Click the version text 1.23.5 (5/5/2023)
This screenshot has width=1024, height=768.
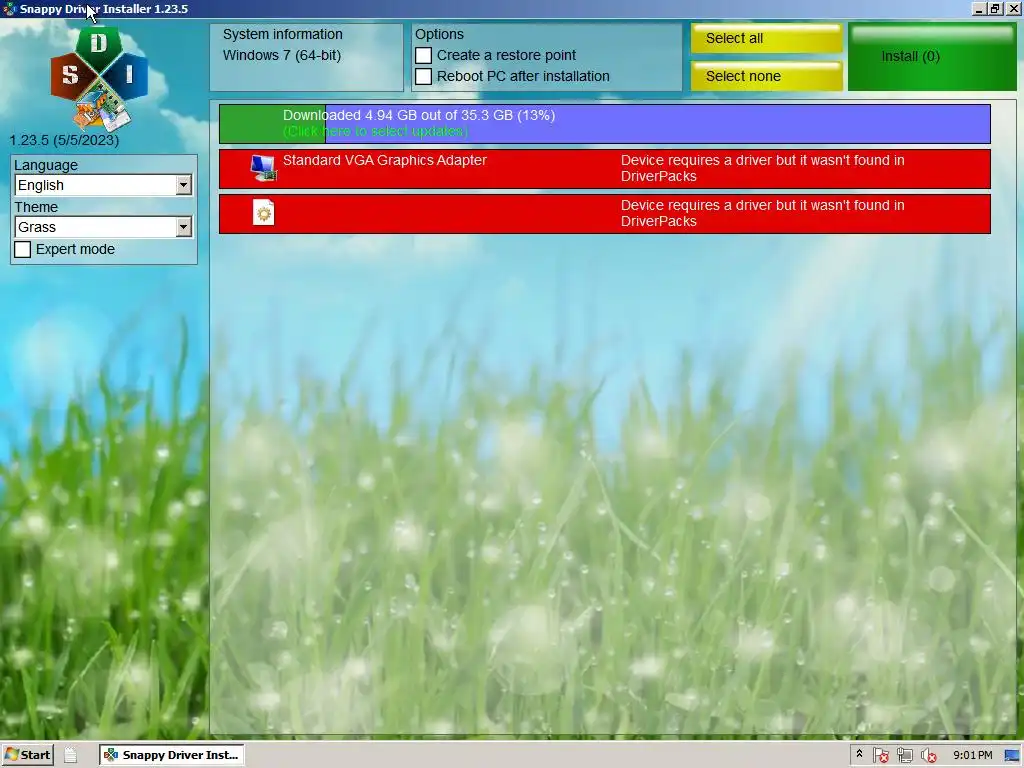[x=64, y=140]
